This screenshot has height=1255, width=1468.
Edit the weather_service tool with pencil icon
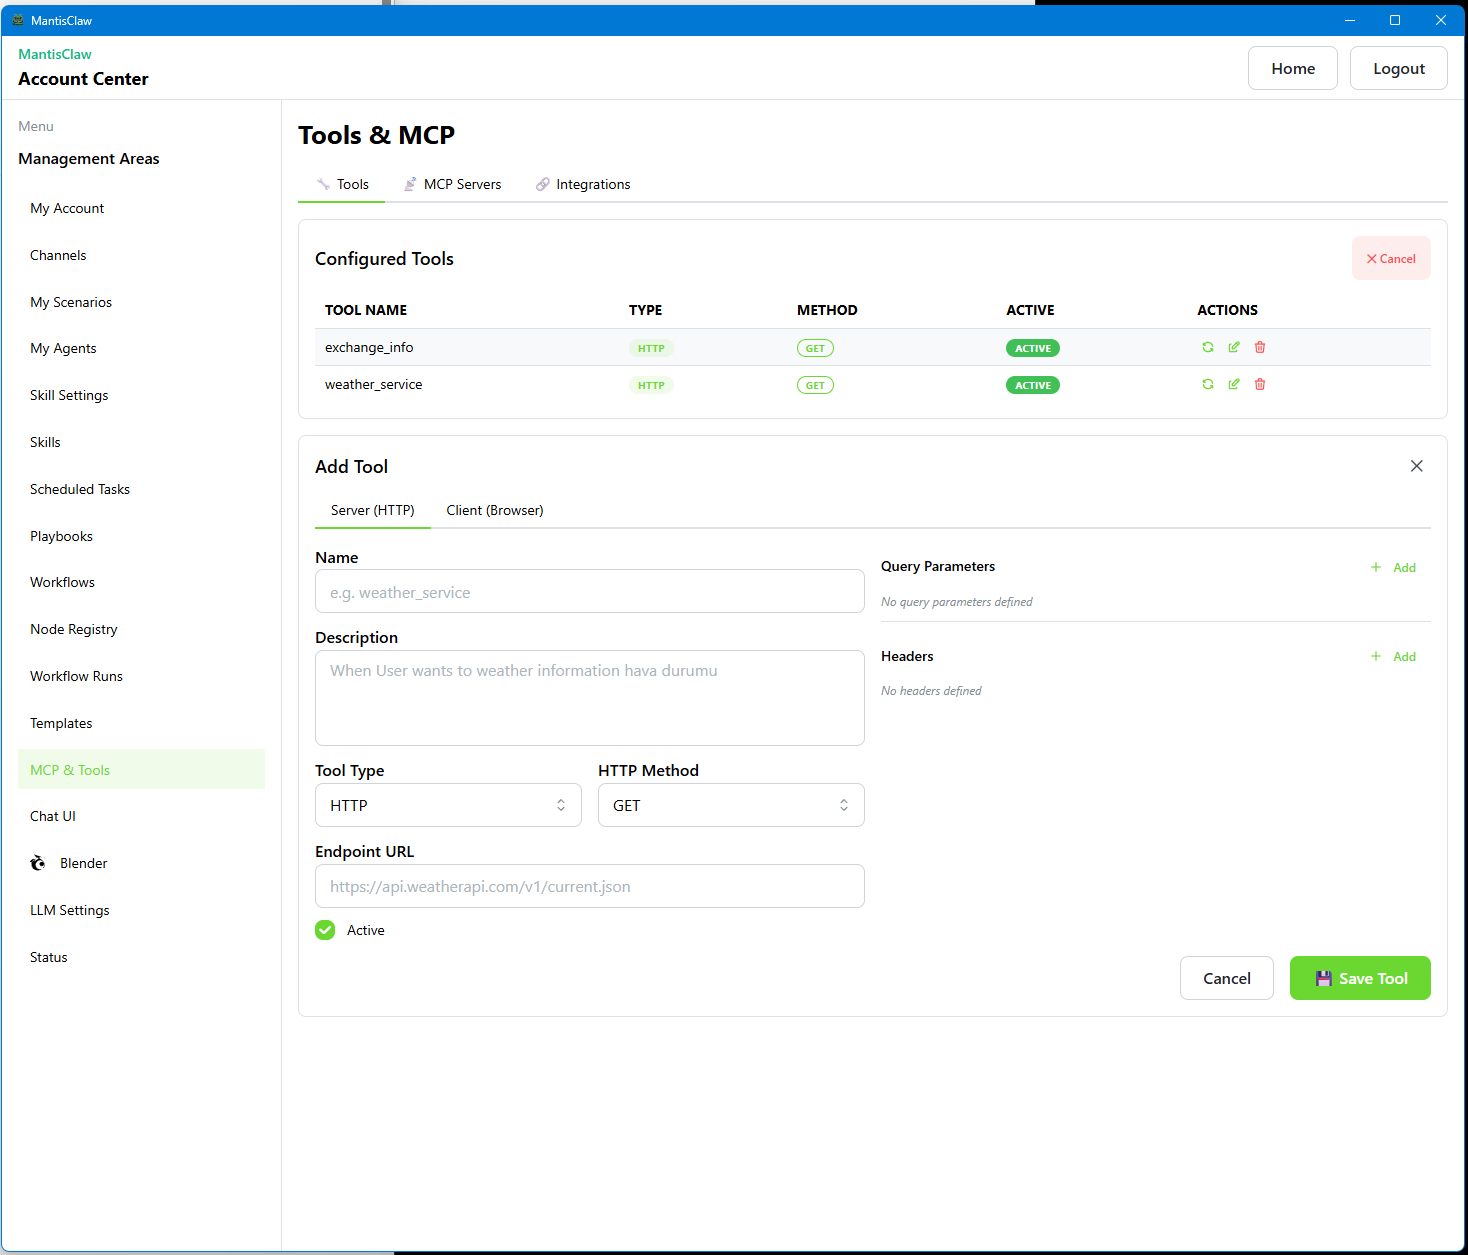point(1233,384)
